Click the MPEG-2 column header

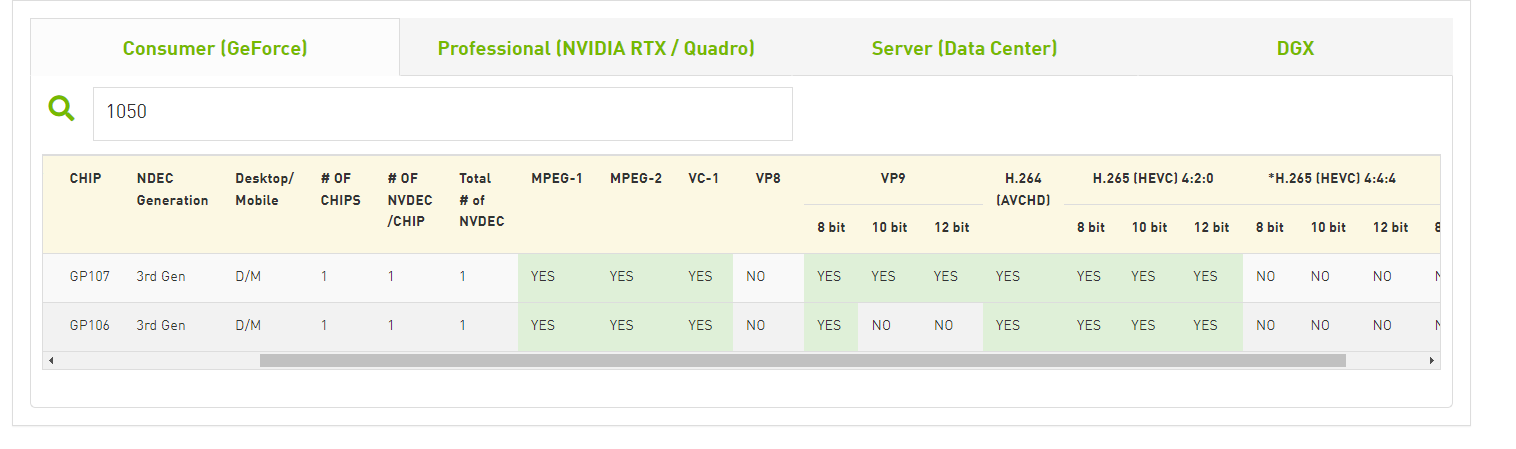636,179
